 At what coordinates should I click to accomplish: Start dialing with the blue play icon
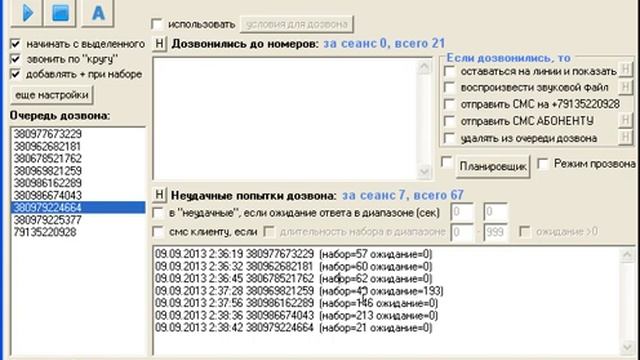27,12
